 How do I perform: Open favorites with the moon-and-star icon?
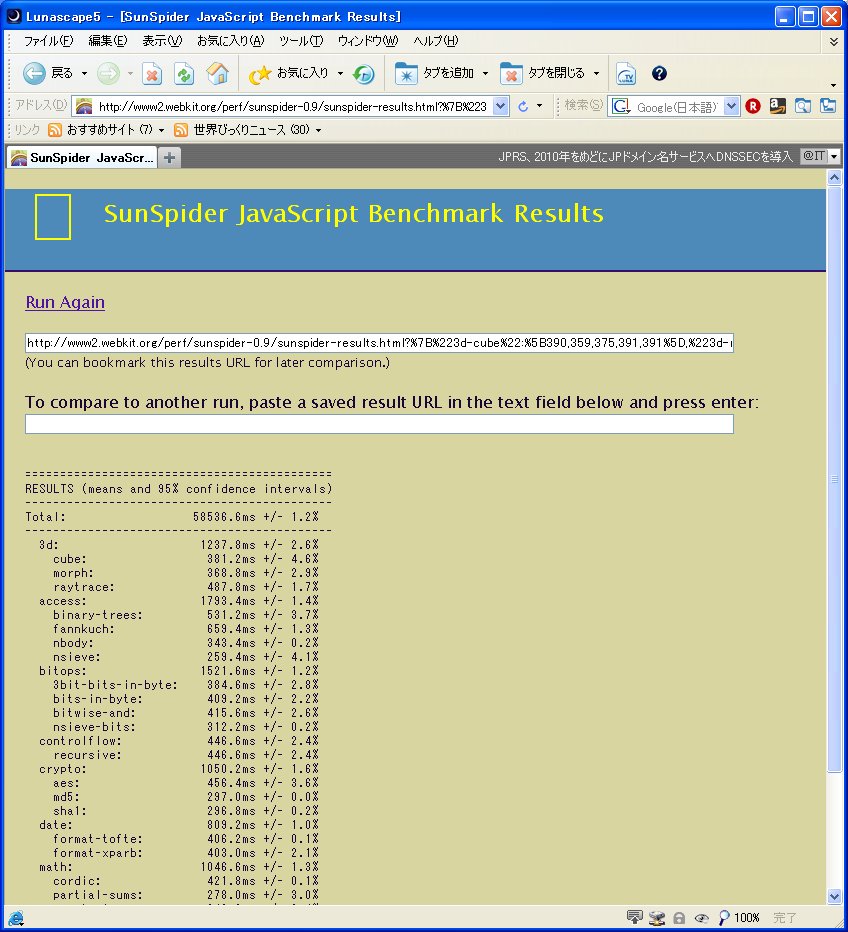tap(260, 74)
